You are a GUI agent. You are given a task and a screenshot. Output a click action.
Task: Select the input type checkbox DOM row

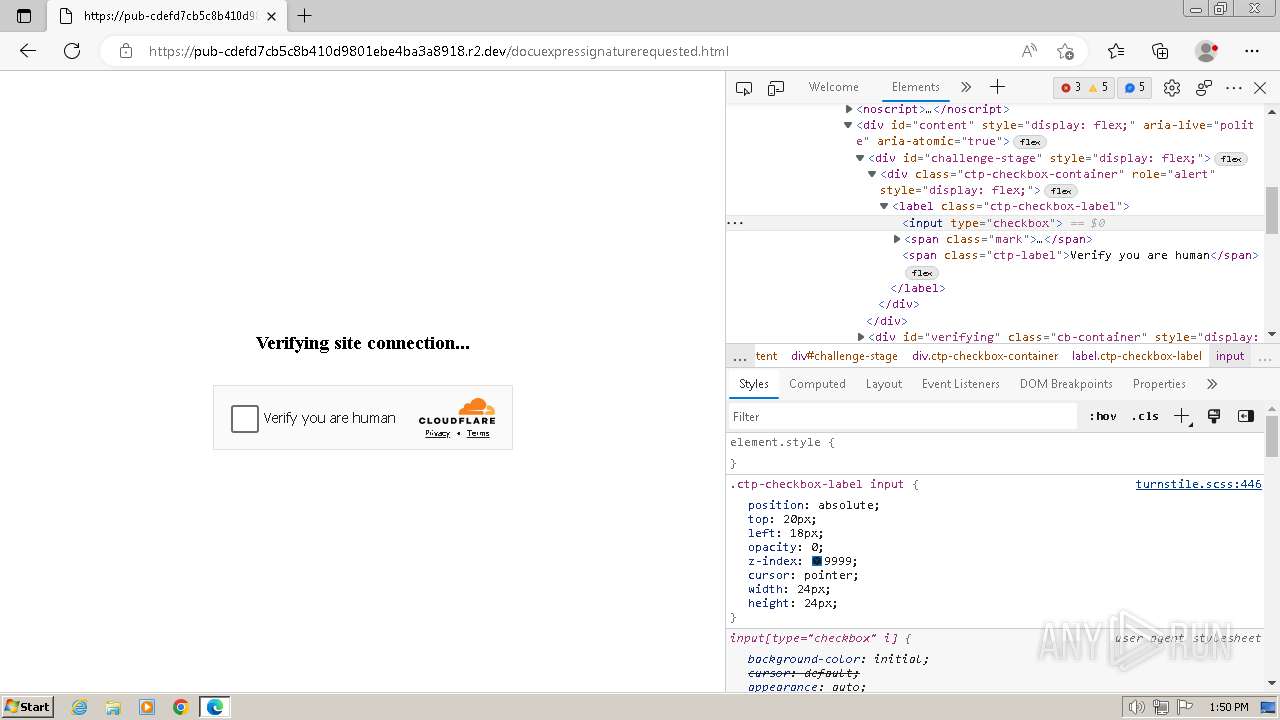coord(996,223)
